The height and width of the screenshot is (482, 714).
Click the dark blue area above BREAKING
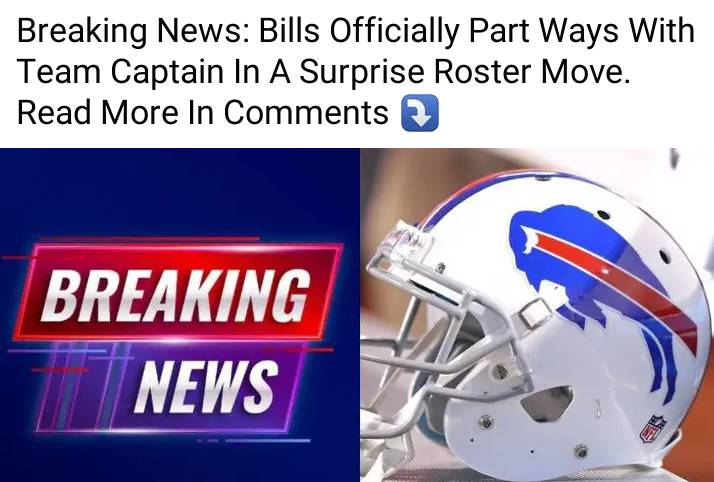coord(180,191)
